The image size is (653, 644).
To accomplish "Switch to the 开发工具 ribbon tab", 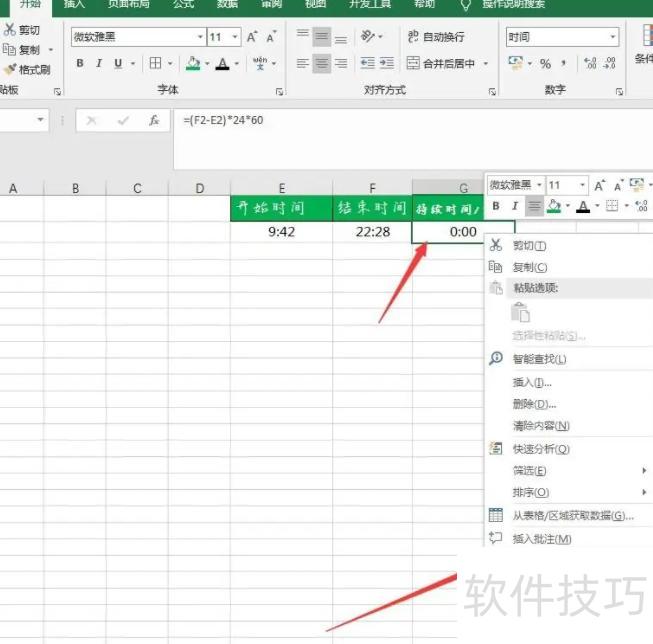I will pos(370,4).
